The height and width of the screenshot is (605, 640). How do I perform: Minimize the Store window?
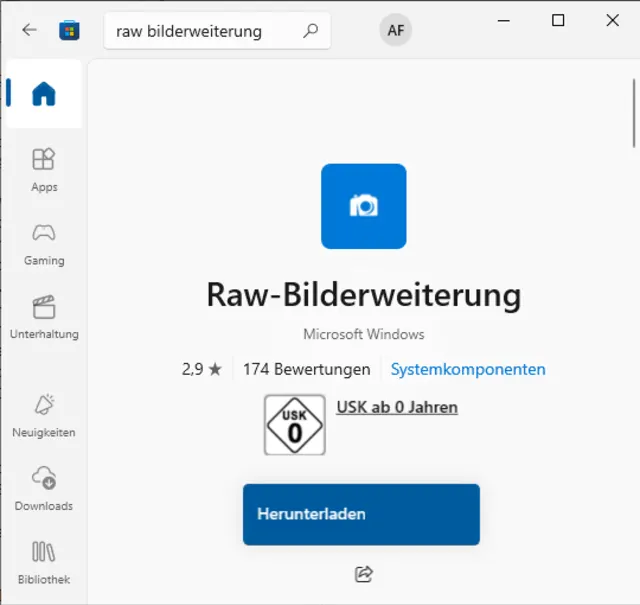(504, 20)
